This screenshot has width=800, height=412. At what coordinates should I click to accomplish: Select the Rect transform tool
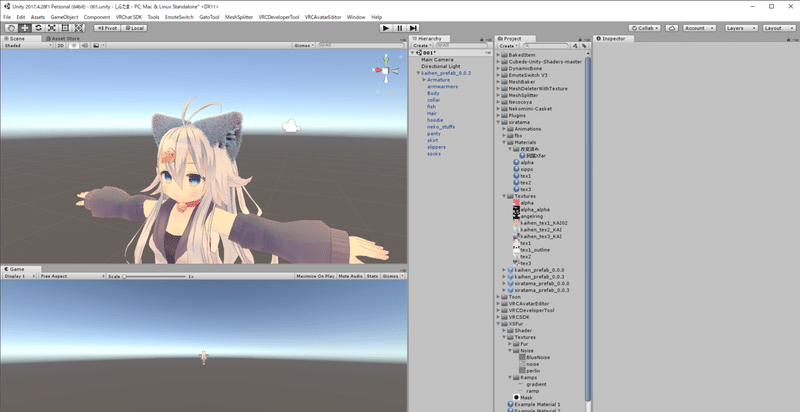coord(65,28)
